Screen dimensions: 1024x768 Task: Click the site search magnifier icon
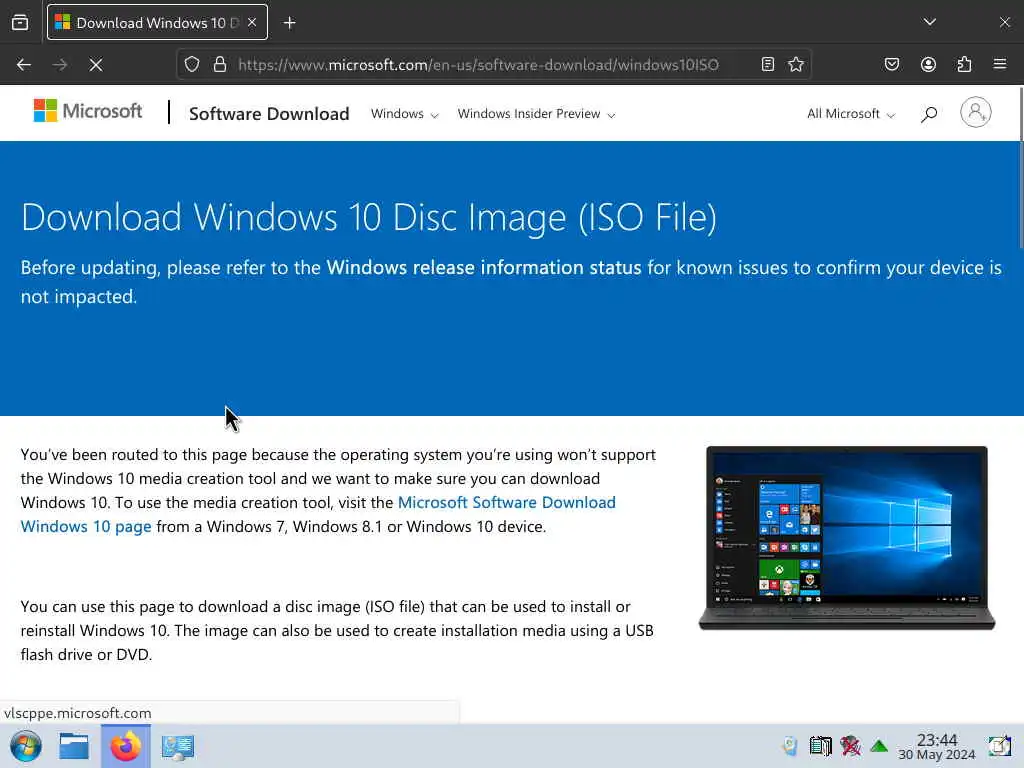pos(929,114)
